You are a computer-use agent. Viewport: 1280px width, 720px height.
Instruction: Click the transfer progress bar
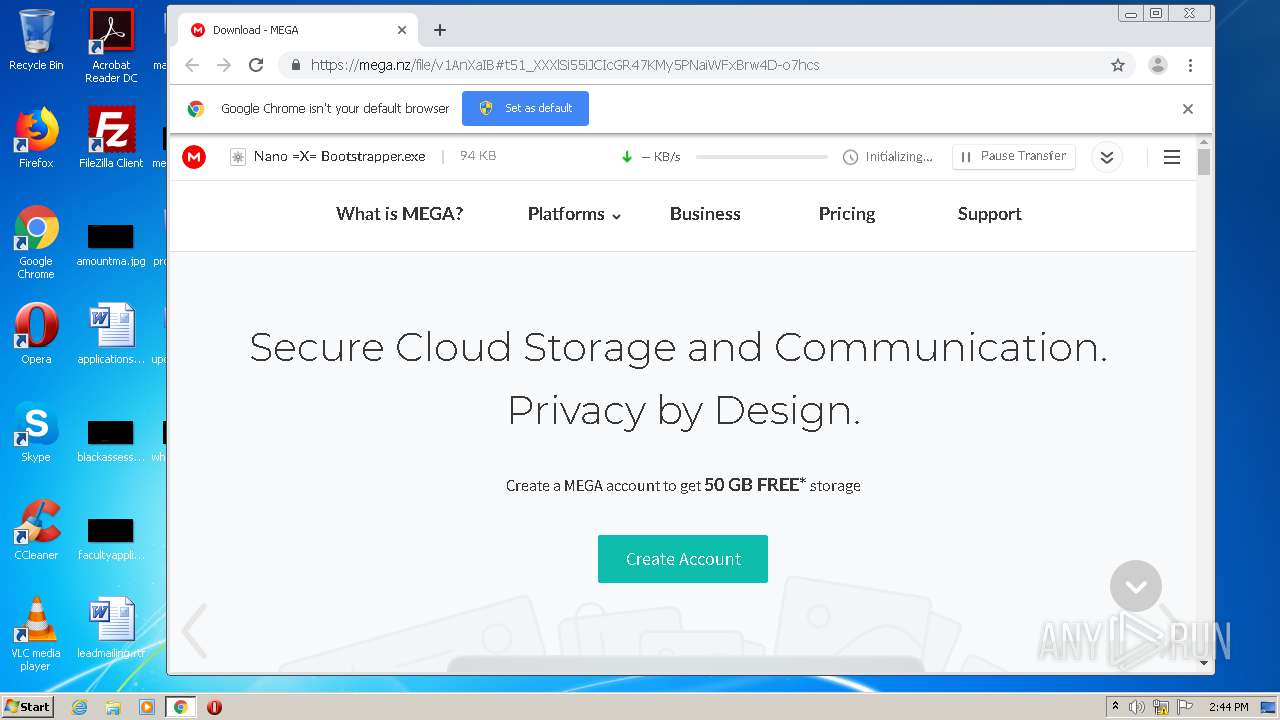tap(762, 157)
